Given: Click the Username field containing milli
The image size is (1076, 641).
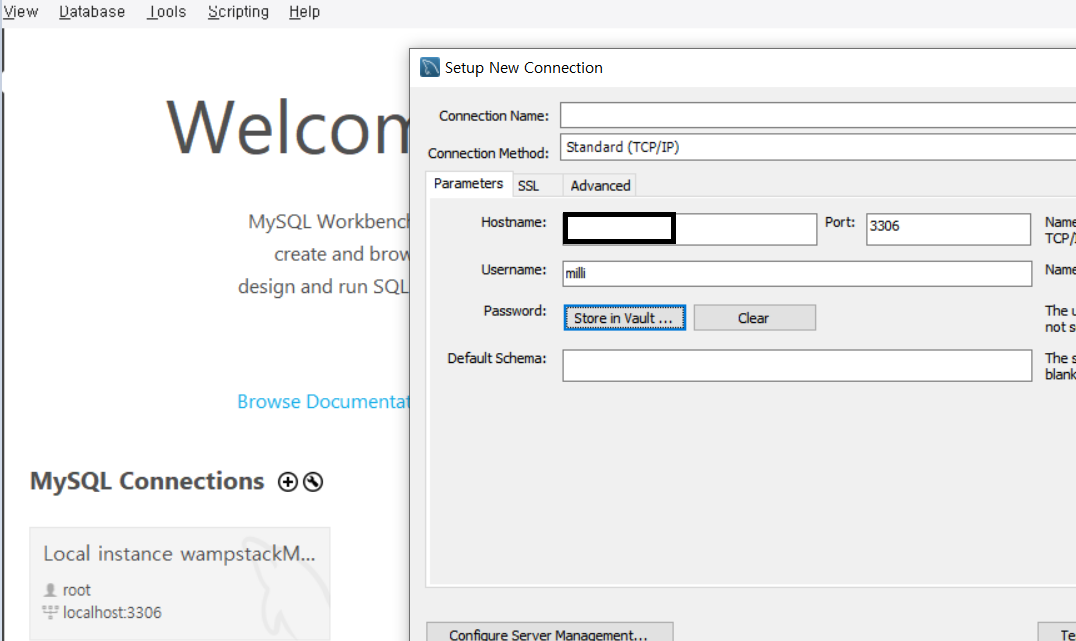Looking at the screenshot, I should click(x=797, y=273).
